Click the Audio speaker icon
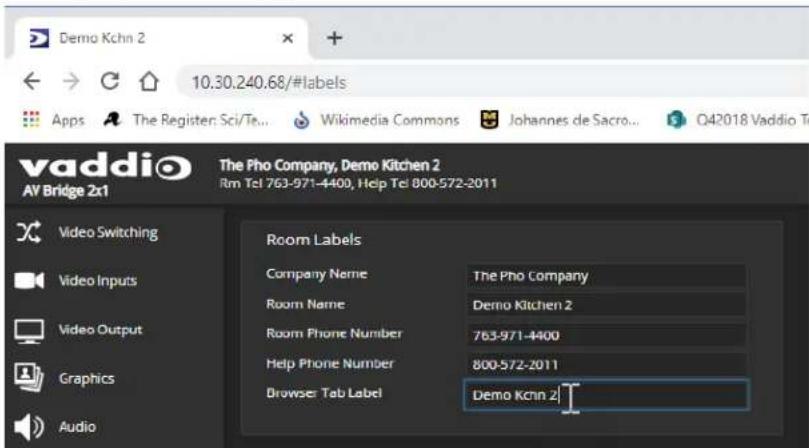This screenshot has height=448, width=809. pyautogui.click(x=29, y=427)
